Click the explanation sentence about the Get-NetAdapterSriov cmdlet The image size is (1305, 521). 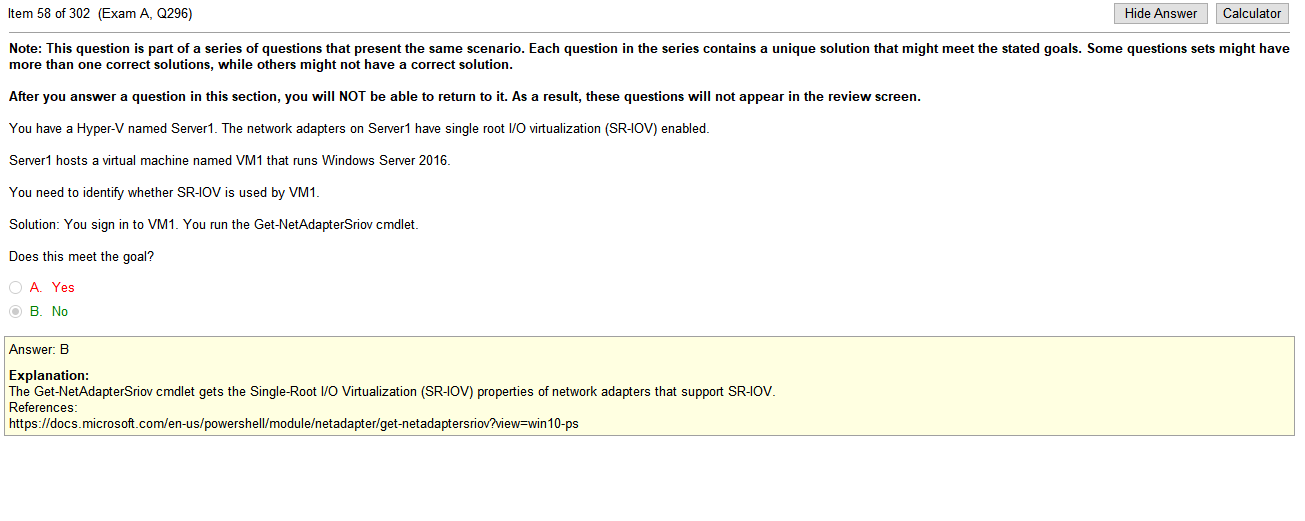(392, 391)
